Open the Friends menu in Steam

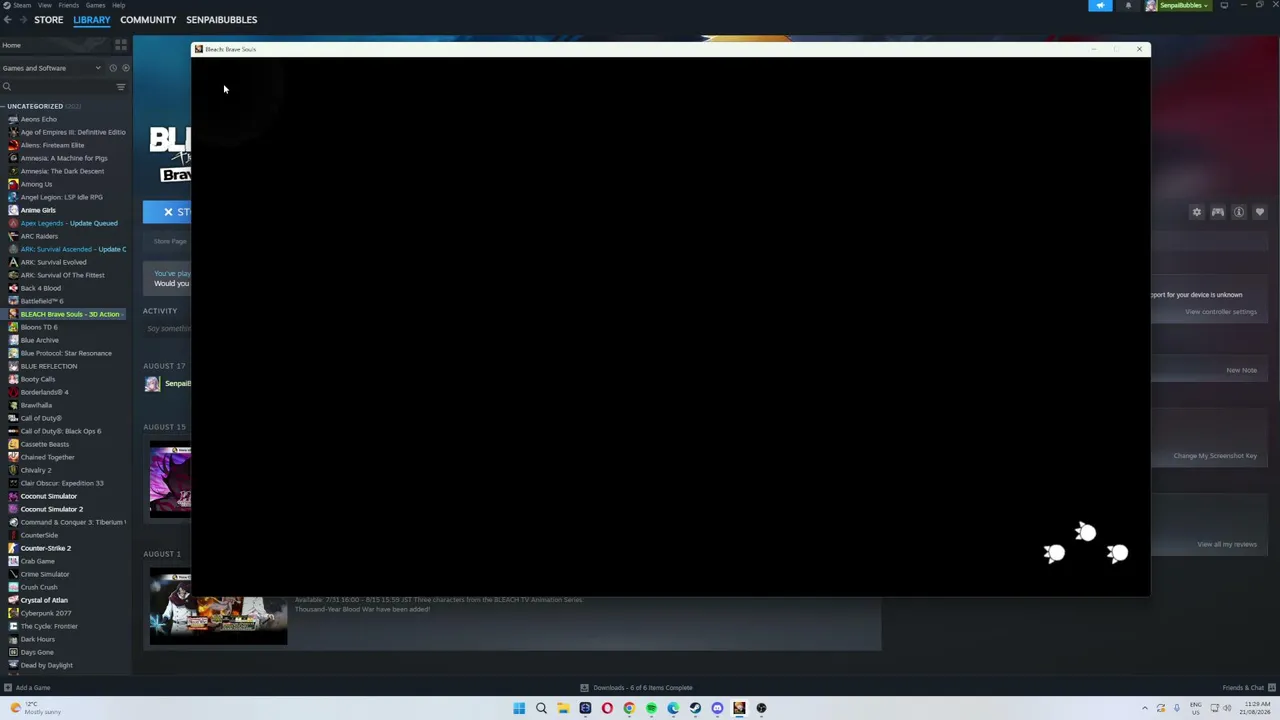pos(69,5)
